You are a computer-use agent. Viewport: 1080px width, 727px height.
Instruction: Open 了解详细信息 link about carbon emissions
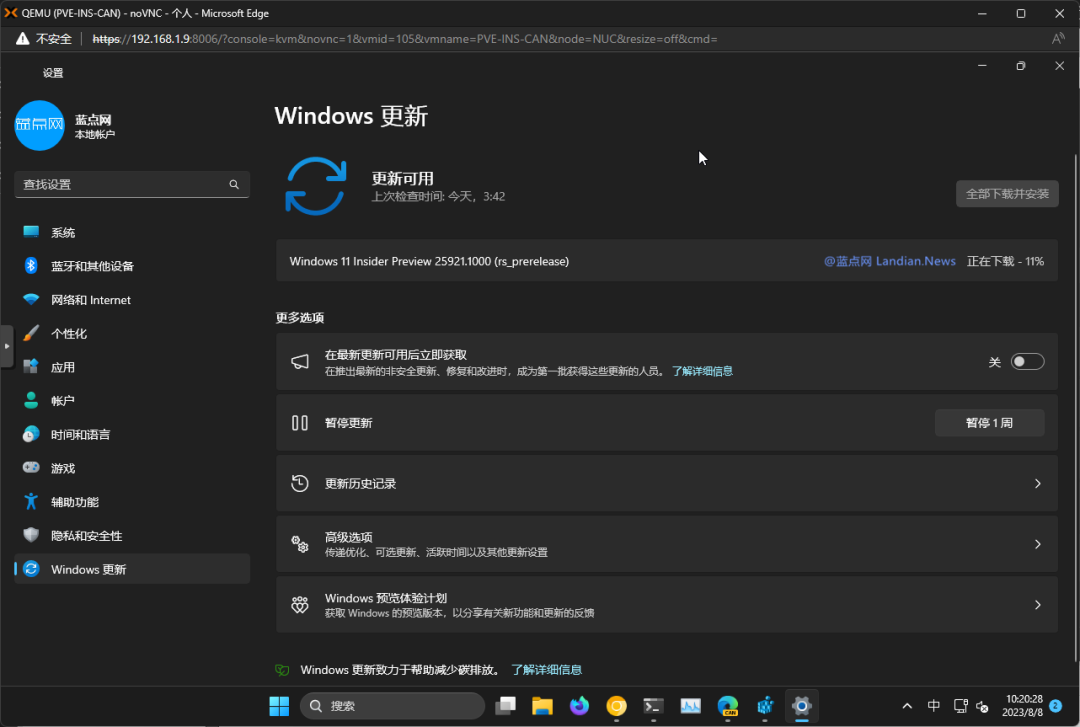(x=546, y=670)
